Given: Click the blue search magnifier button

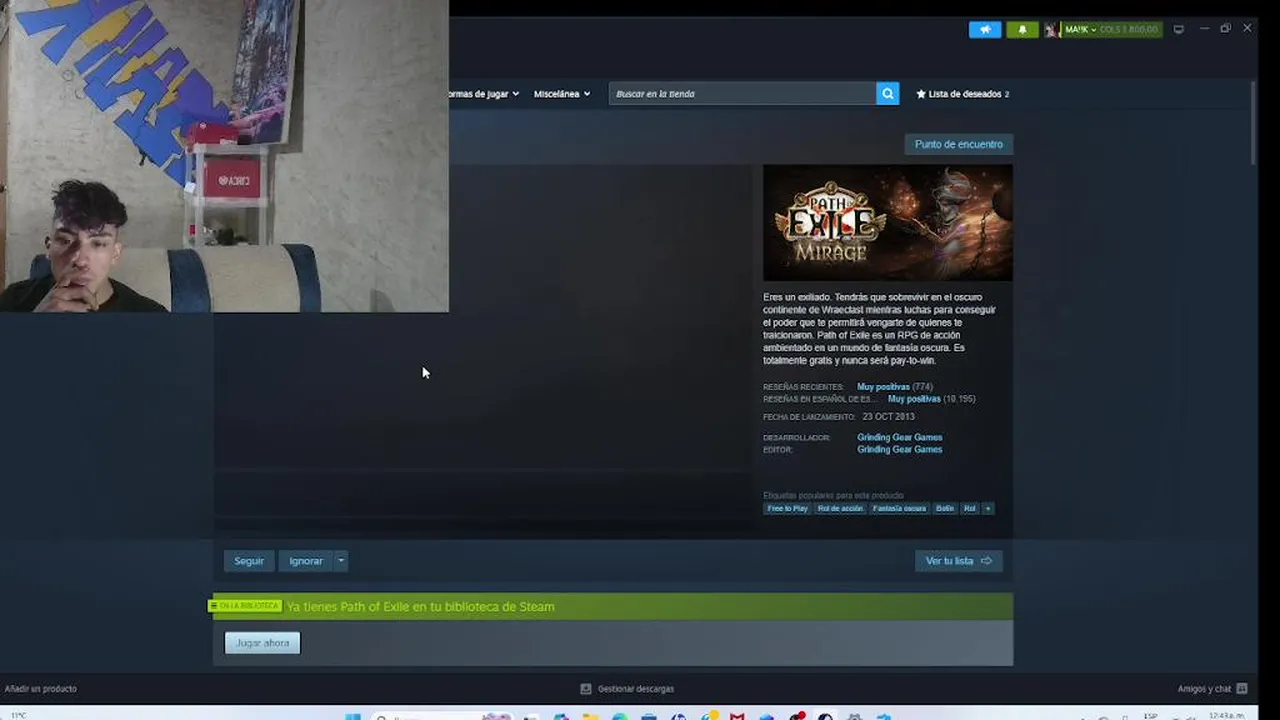Looking at the screenshot, I should [887, 93].
